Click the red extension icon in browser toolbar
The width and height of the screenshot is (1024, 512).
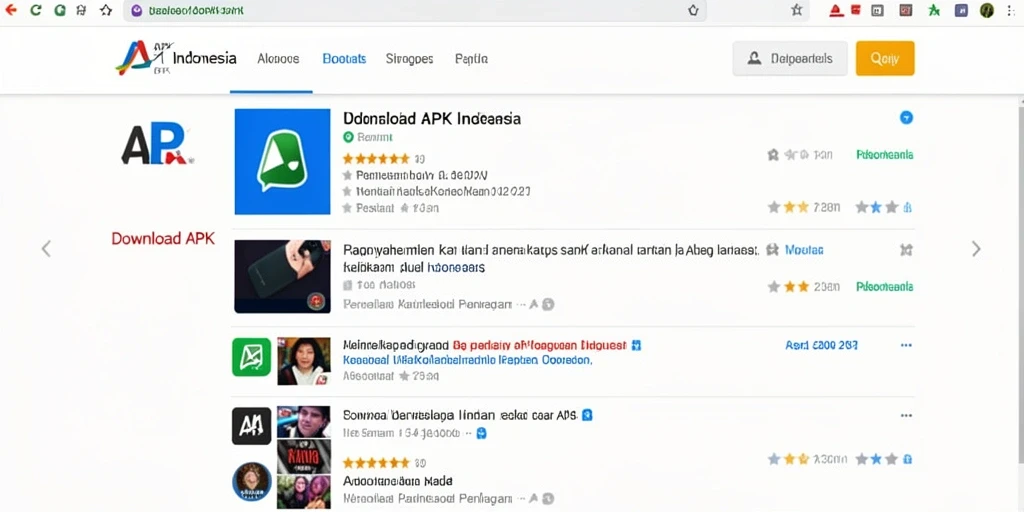[x=837, y=10]
